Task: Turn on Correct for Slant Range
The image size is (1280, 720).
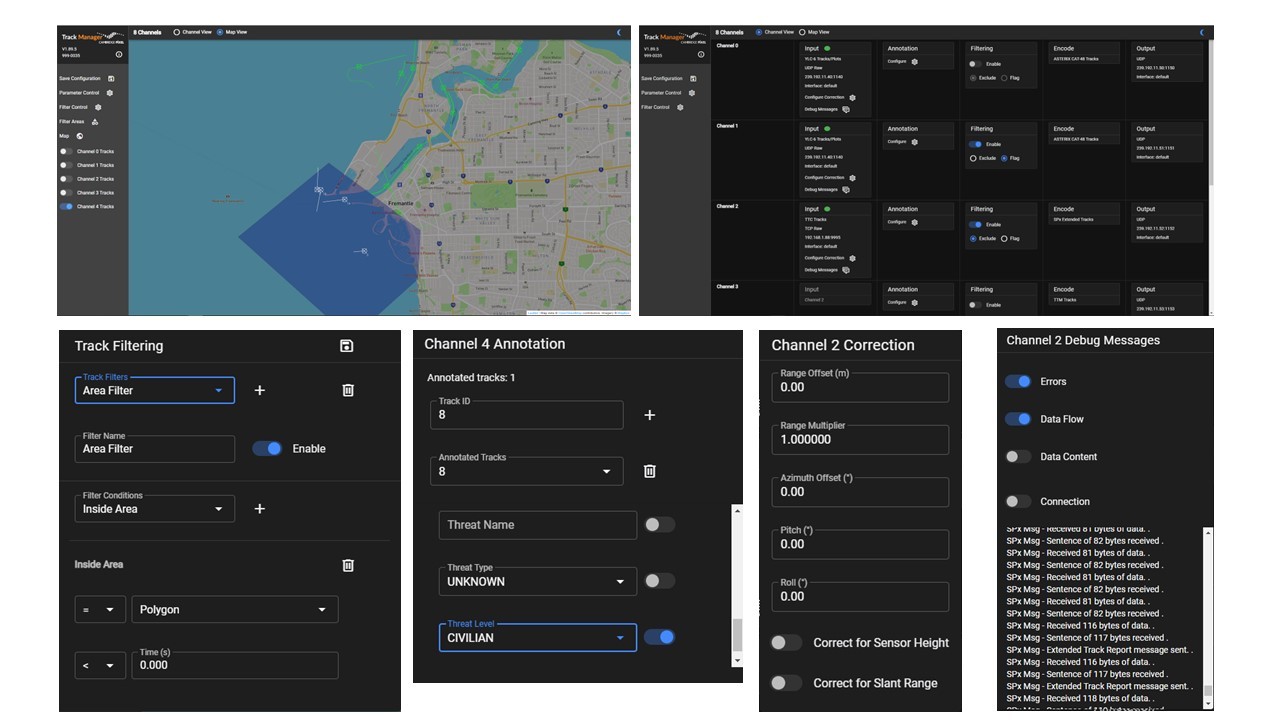Action: [786, 683]
